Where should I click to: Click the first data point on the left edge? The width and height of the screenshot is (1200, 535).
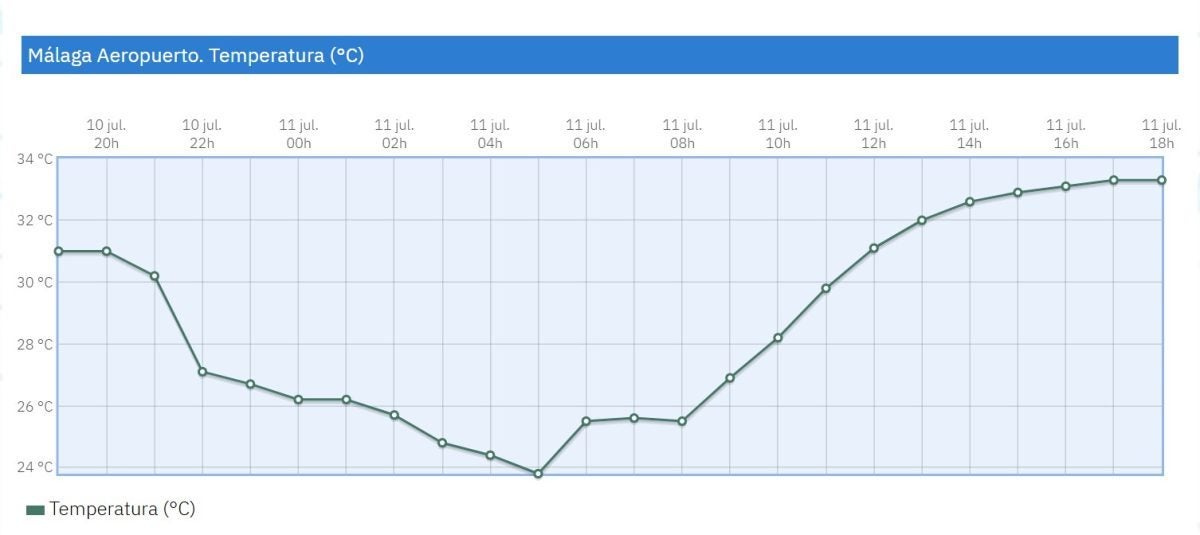(x=58, y=251)
